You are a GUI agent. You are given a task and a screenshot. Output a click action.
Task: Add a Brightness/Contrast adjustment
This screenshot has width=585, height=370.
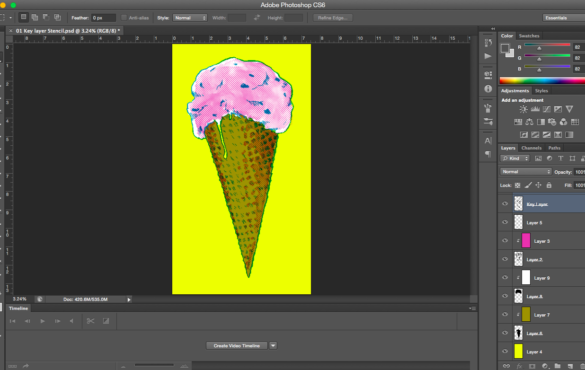[523, 109]
